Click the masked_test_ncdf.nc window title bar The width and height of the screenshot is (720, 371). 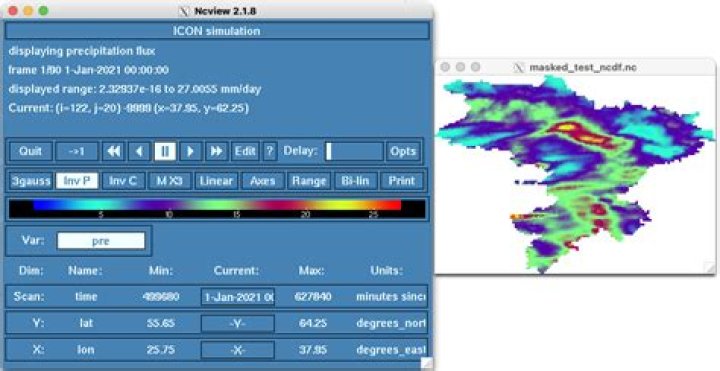(576, 67)
